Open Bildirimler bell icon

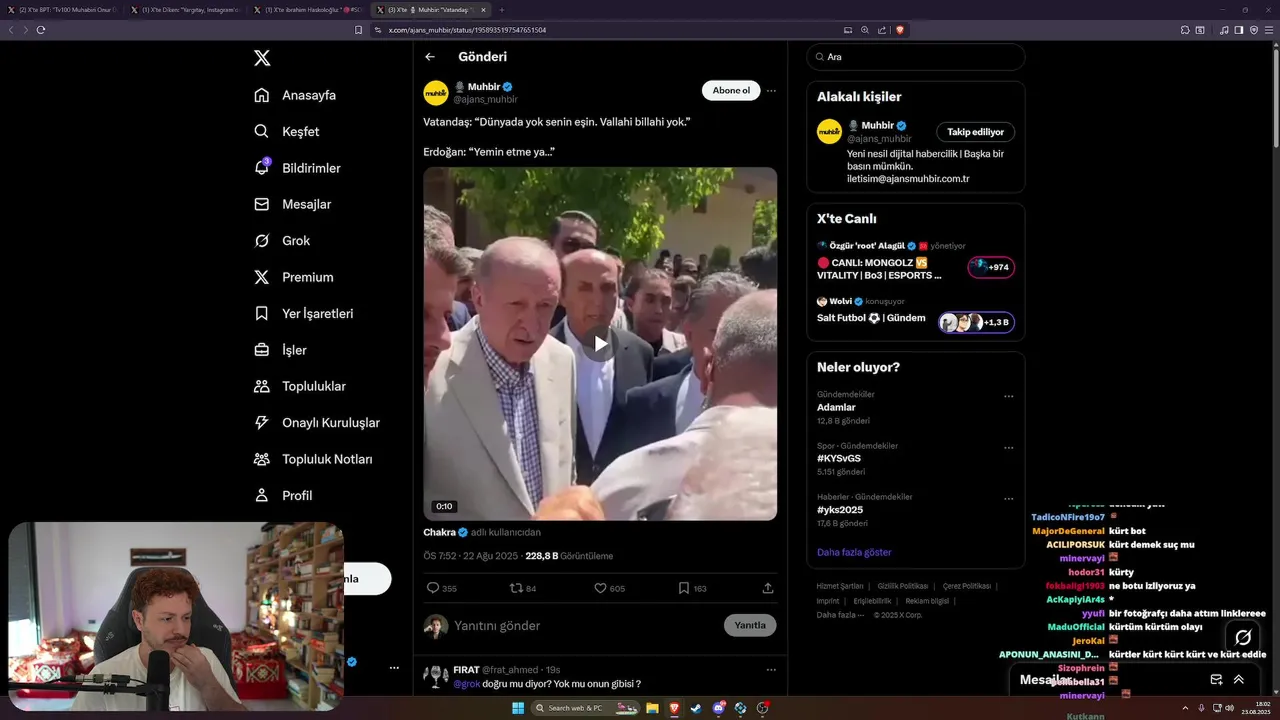261,168
